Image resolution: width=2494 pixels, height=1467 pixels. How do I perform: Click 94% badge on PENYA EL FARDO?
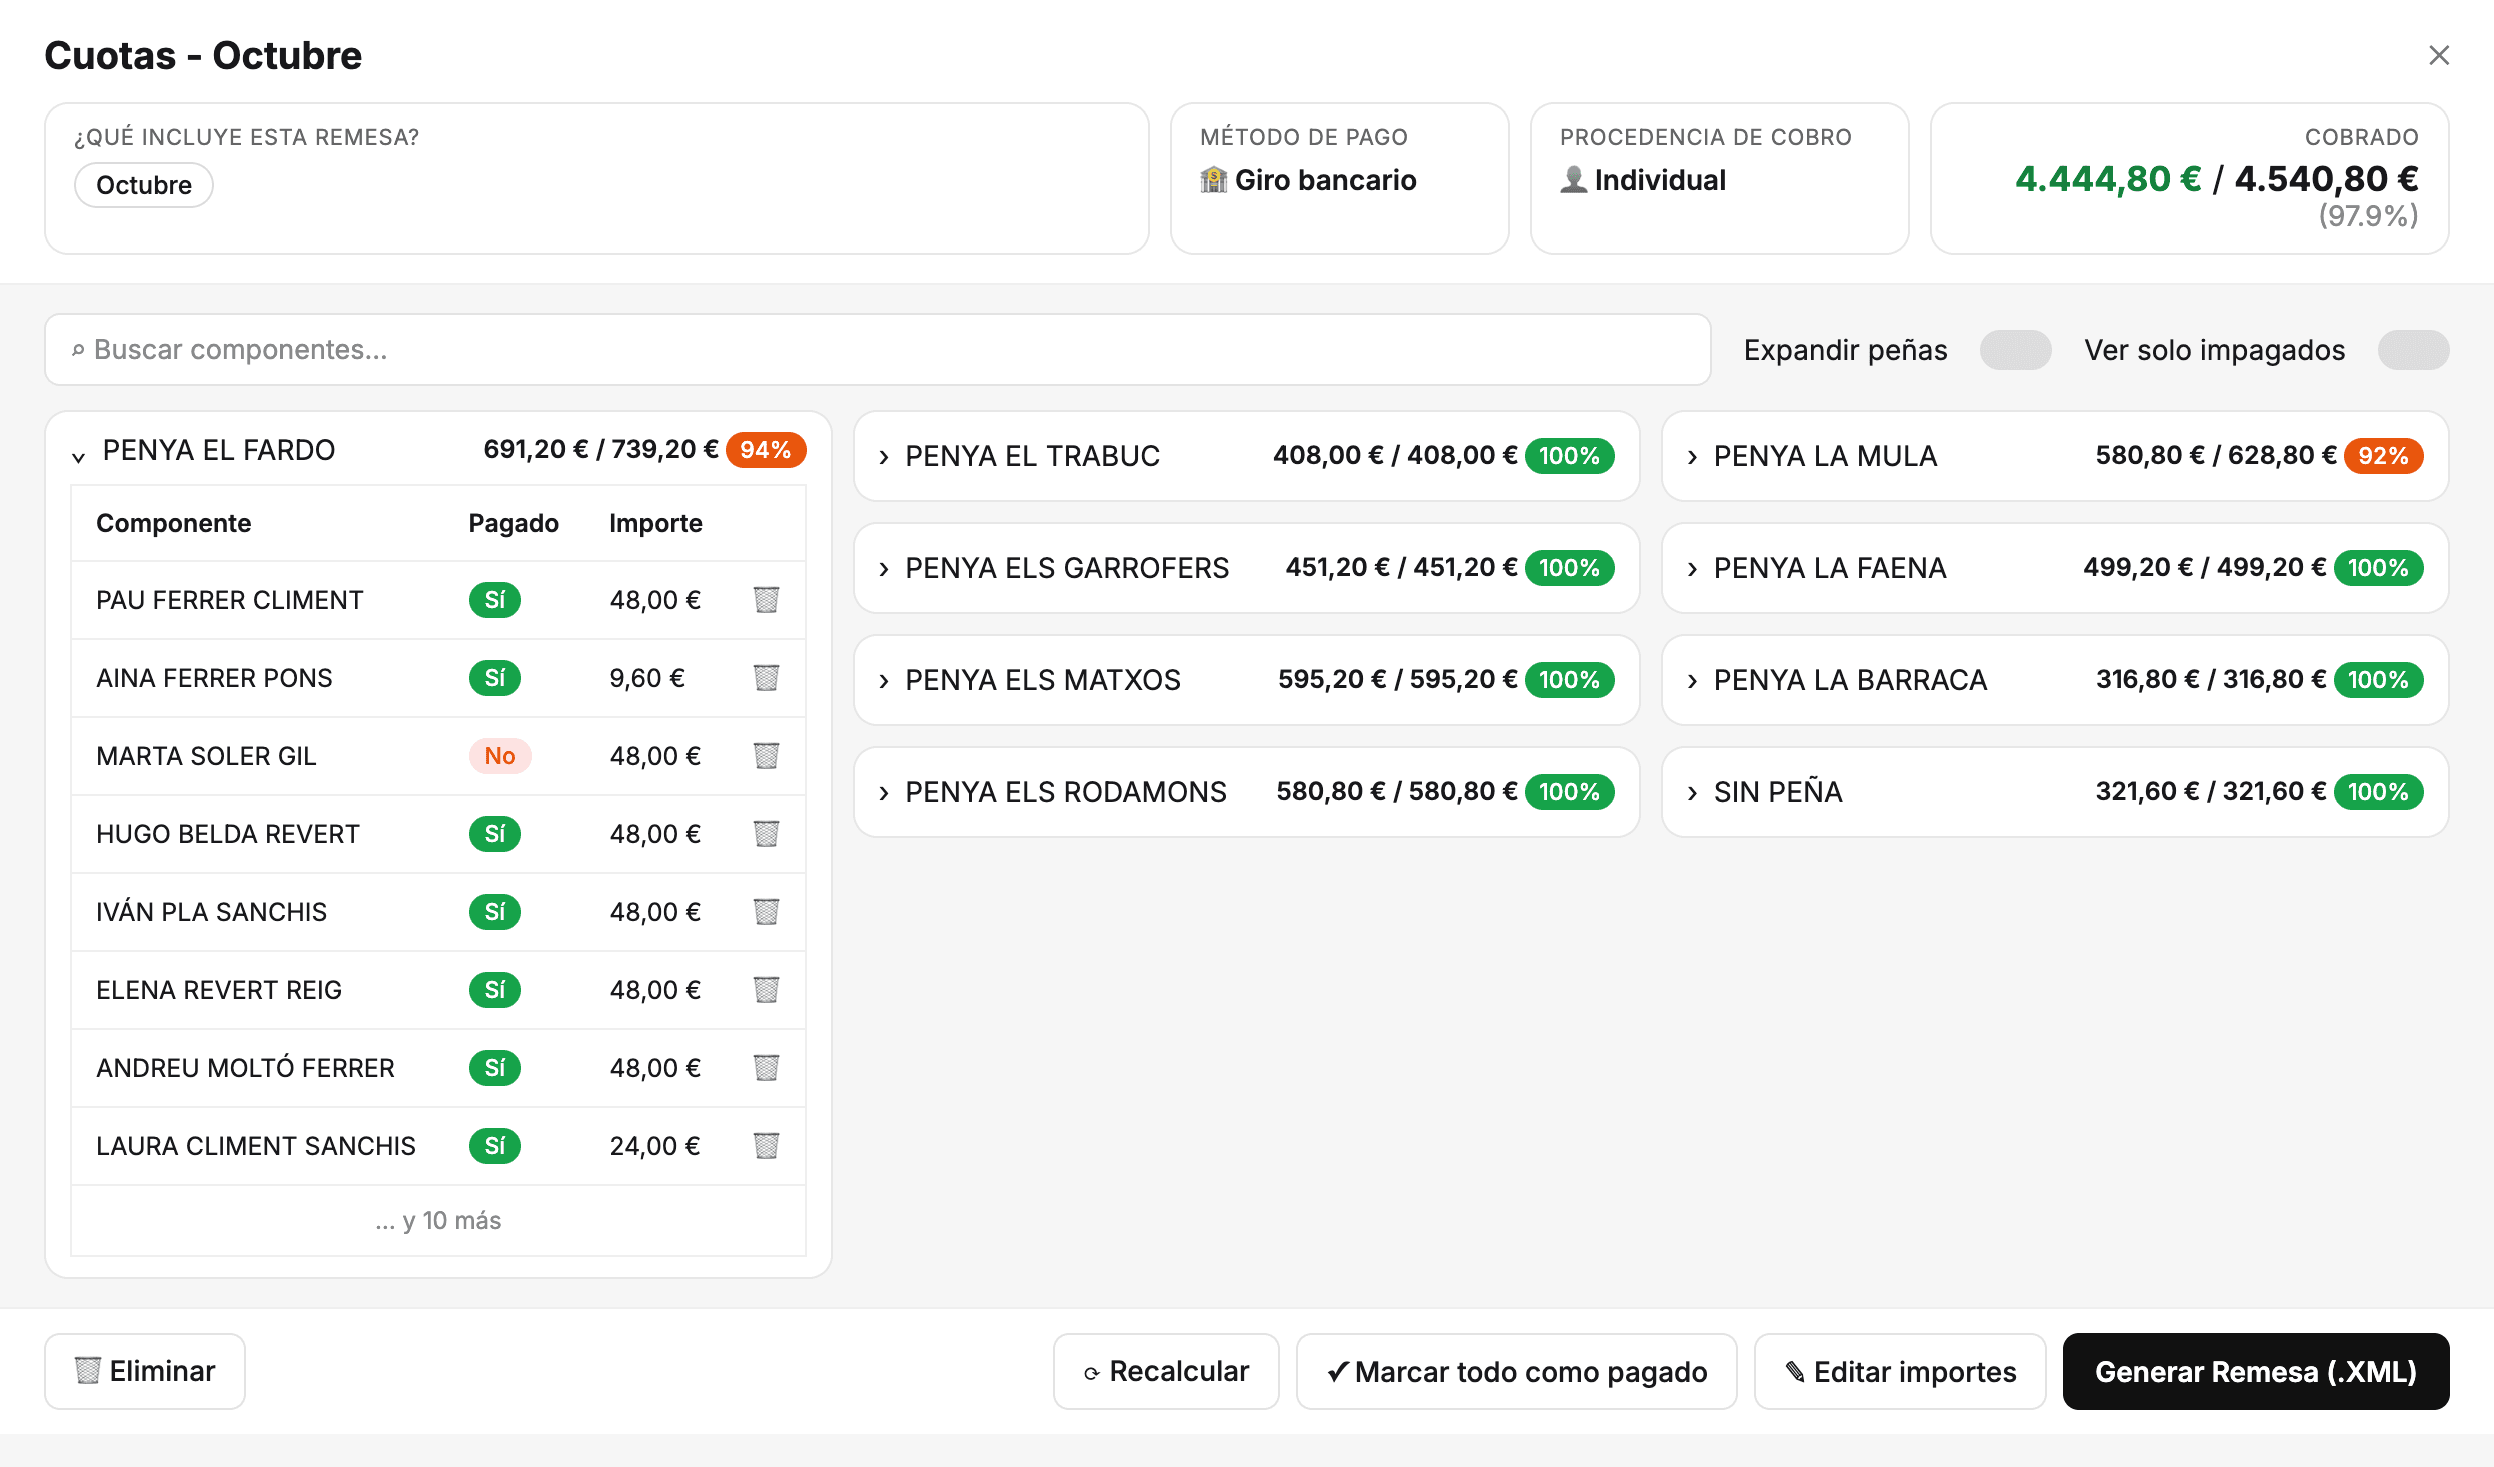pos(766,450)
